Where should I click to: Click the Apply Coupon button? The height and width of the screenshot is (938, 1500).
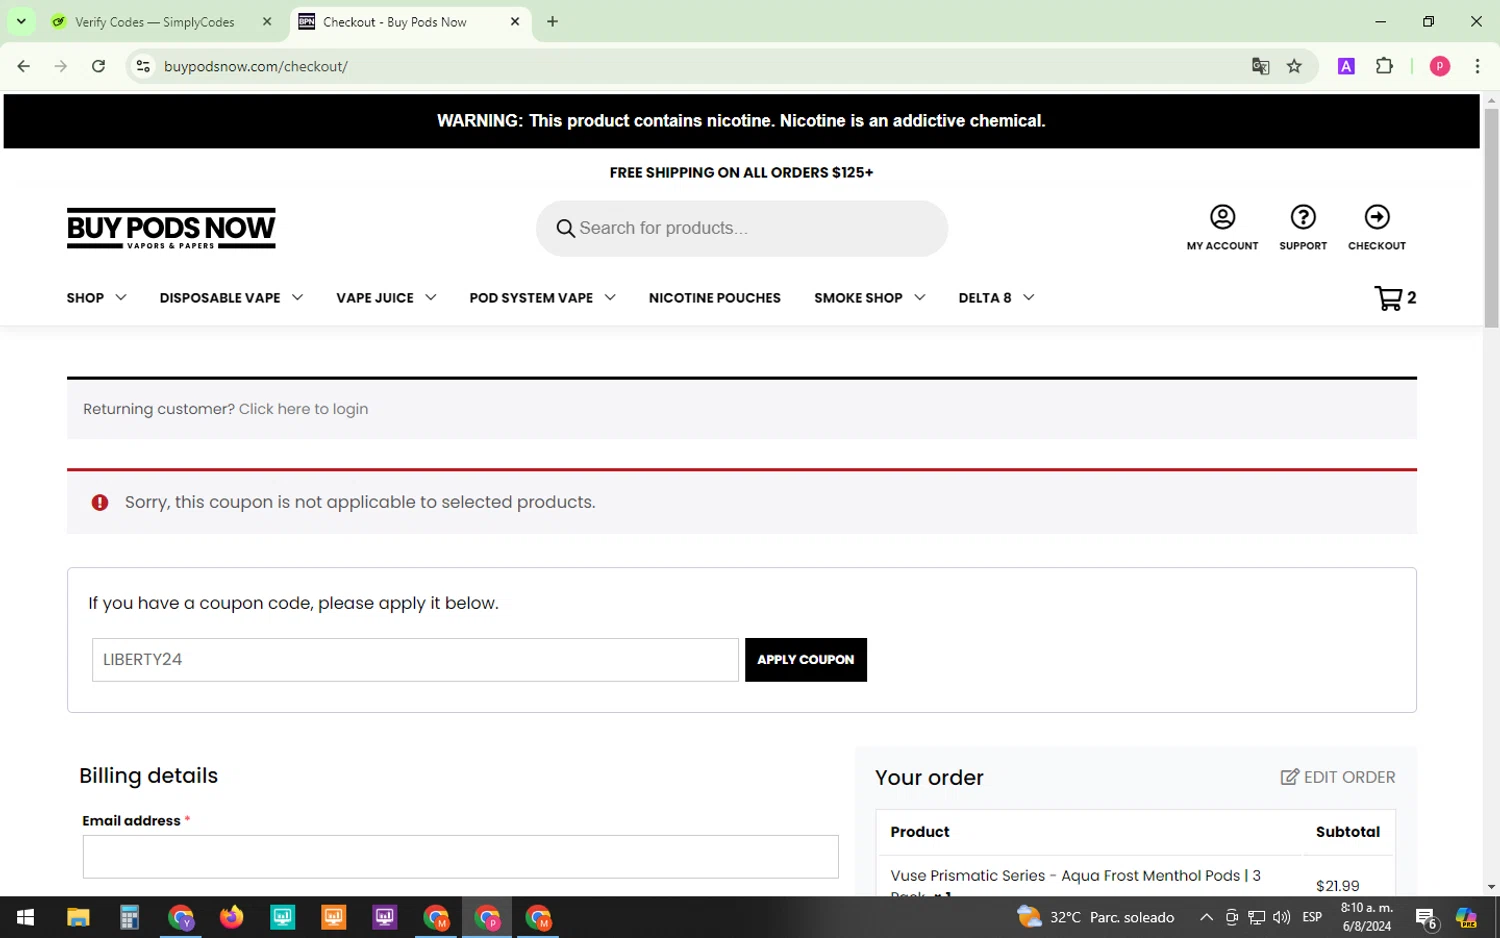805,660
